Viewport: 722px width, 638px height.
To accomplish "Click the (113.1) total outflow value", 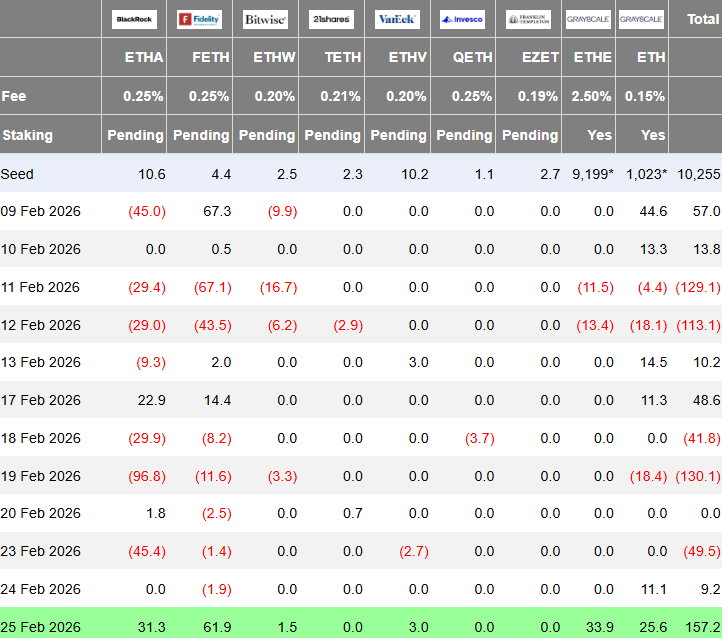I will (698, 325).
